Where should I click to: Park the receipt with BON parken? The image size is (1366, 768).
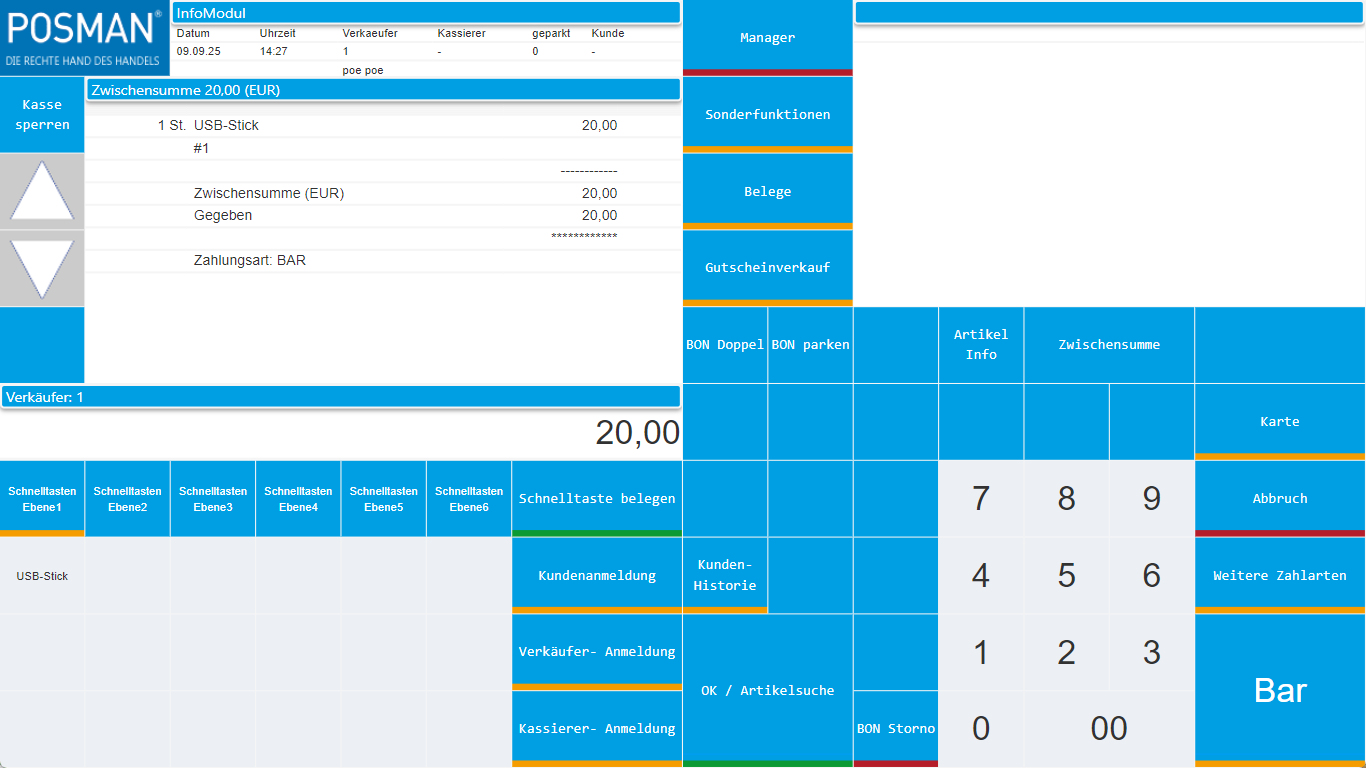click(x=810, y=345)
